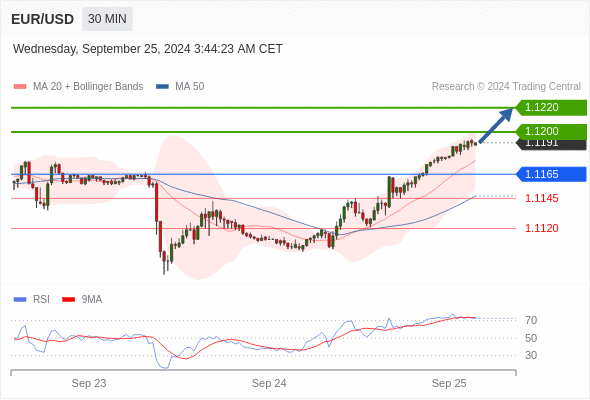Click the blue upward forecast arrow

(x=496, y=125)
